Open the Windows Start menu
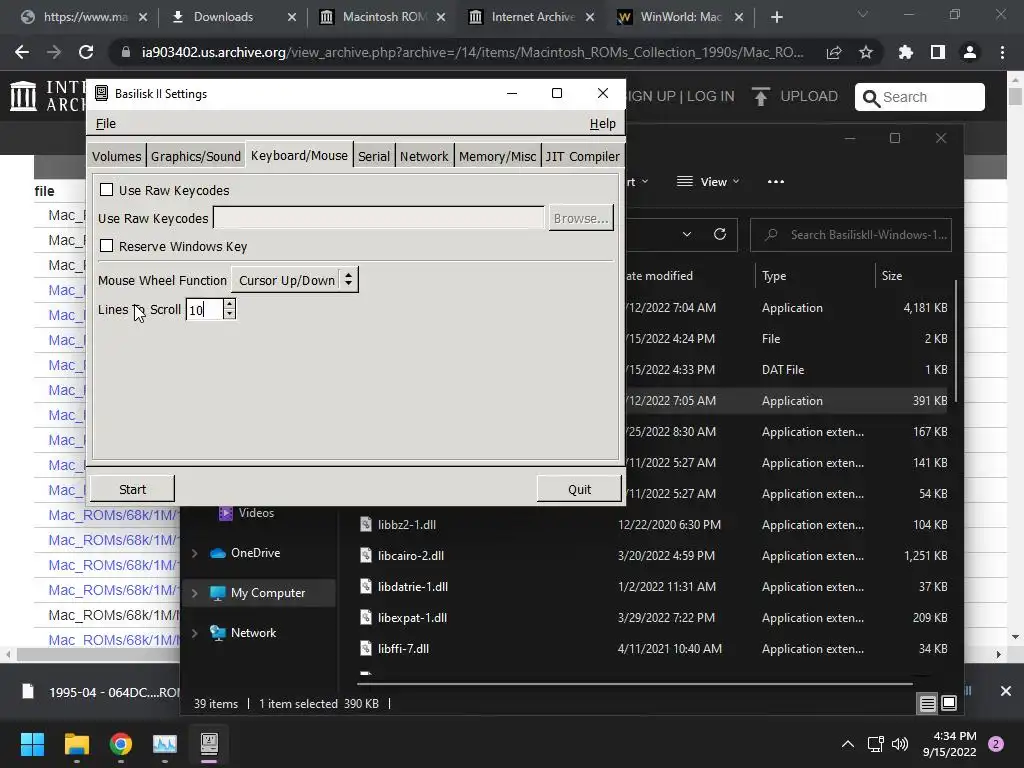Screen dimensions: 1024x768 pos(32,744)
